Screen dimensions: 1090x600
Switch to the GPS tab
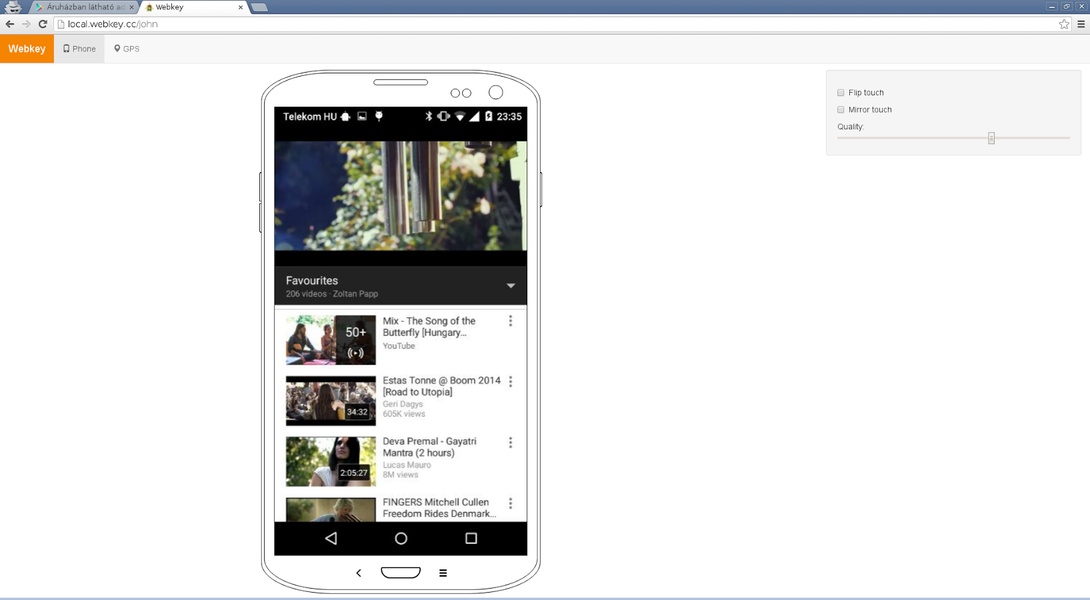click(x=127, y=49)
